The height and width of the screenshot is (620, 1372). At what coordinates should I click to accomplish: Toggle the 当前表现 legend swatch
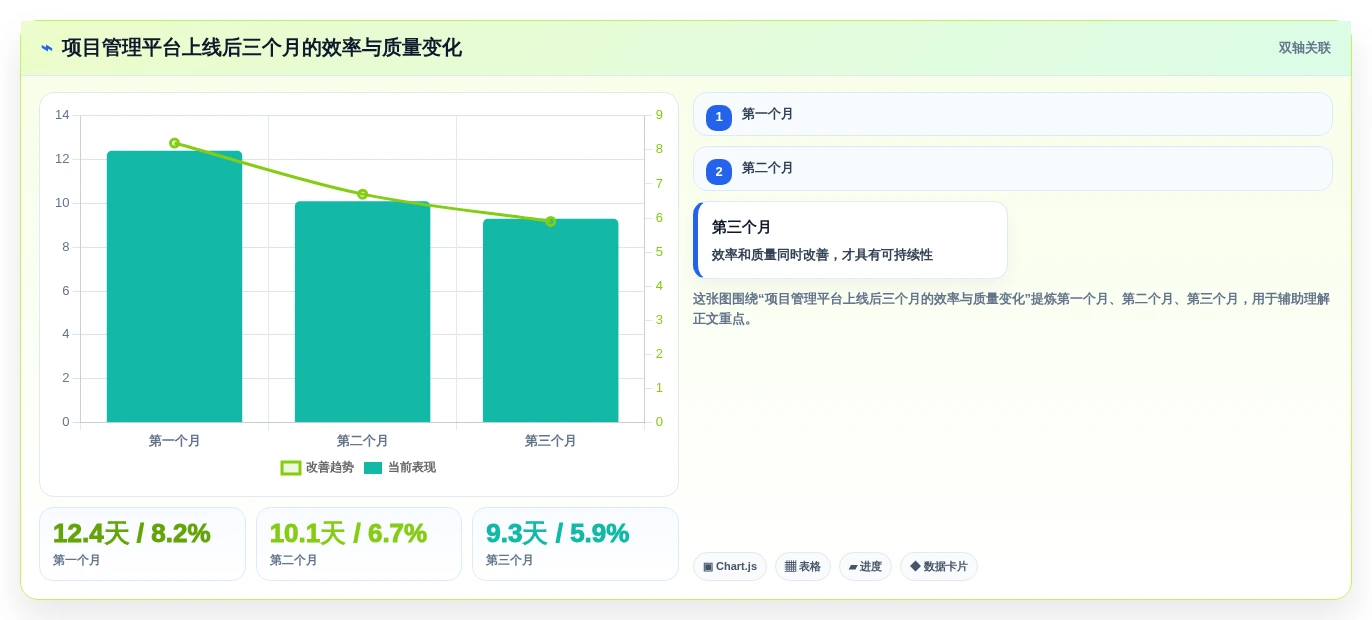coord(373,468)
